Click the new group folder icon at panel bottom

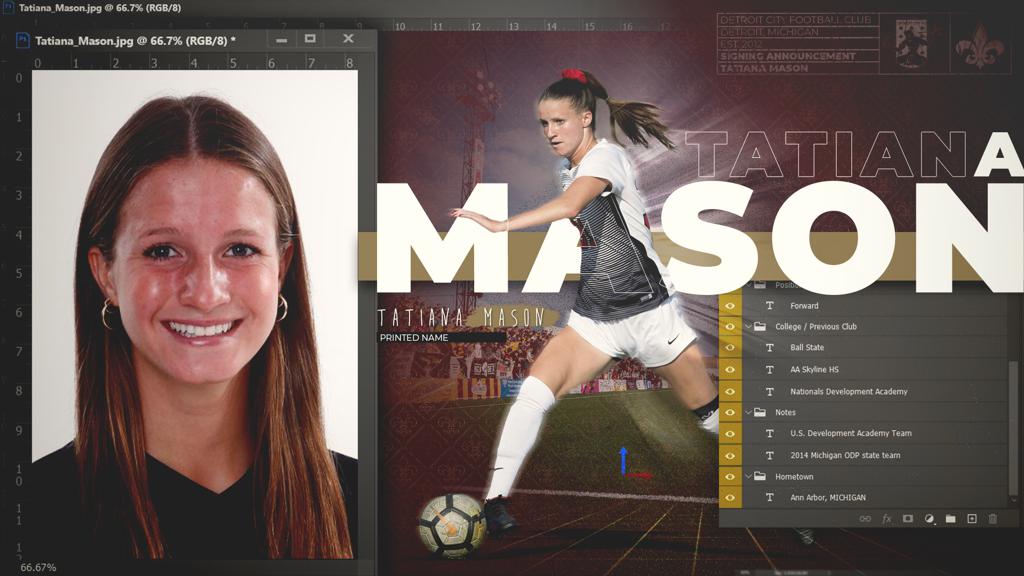click(951, 519)
